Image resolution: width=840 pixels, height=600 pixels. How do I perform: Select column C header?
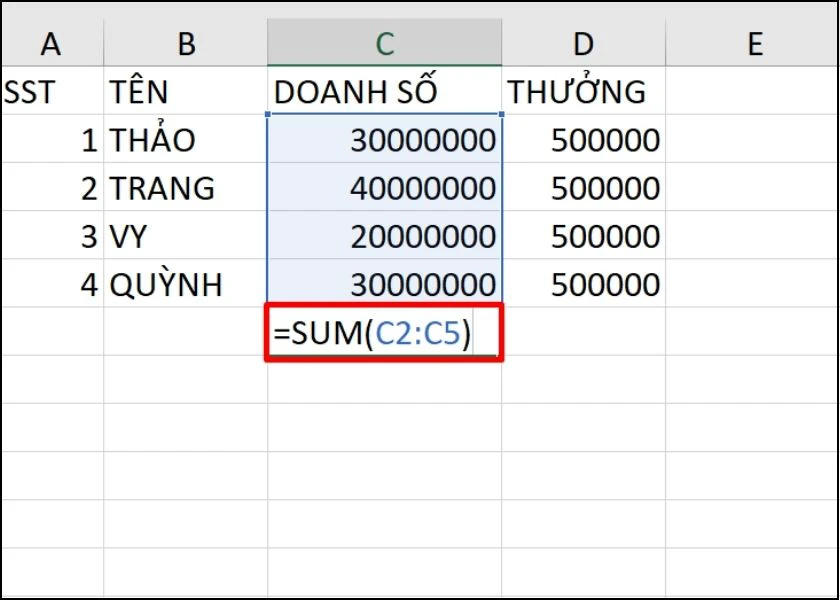click(x=385, y=44)
